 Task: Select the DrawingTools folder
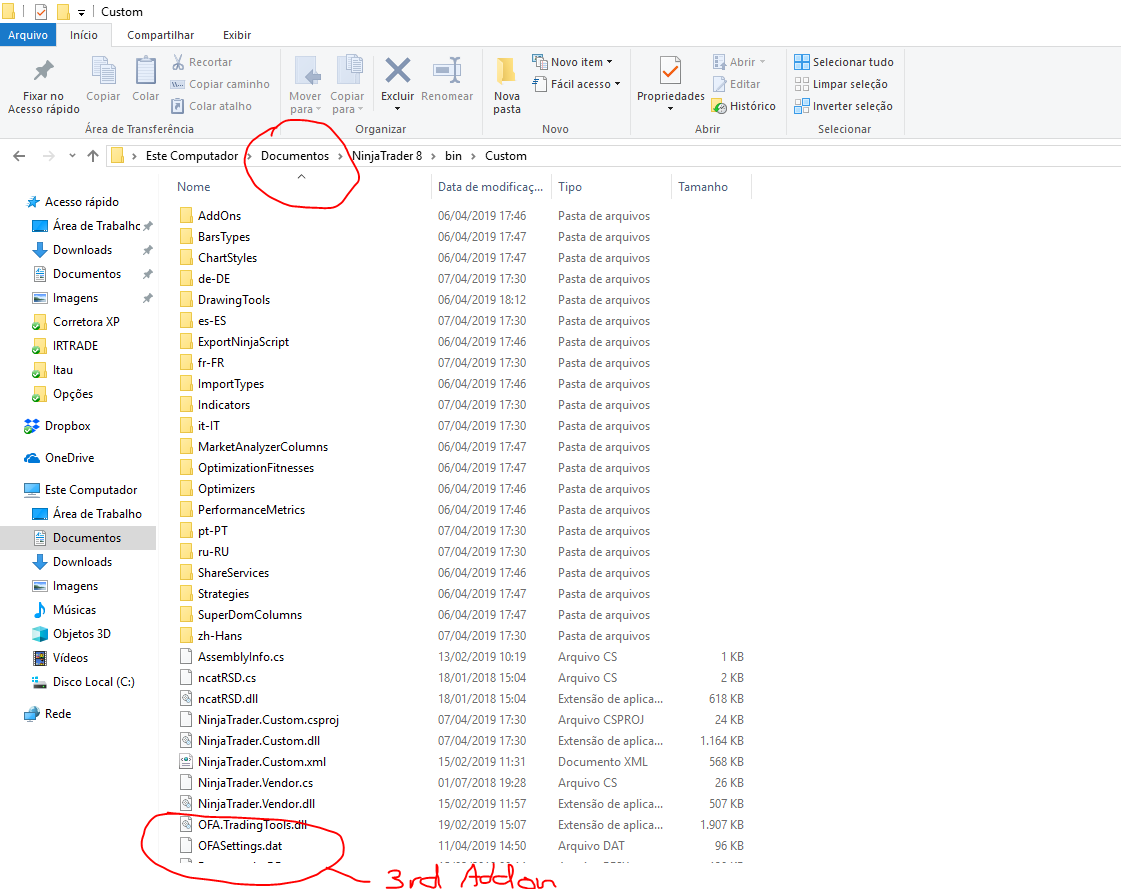click(x=233, y=300)
